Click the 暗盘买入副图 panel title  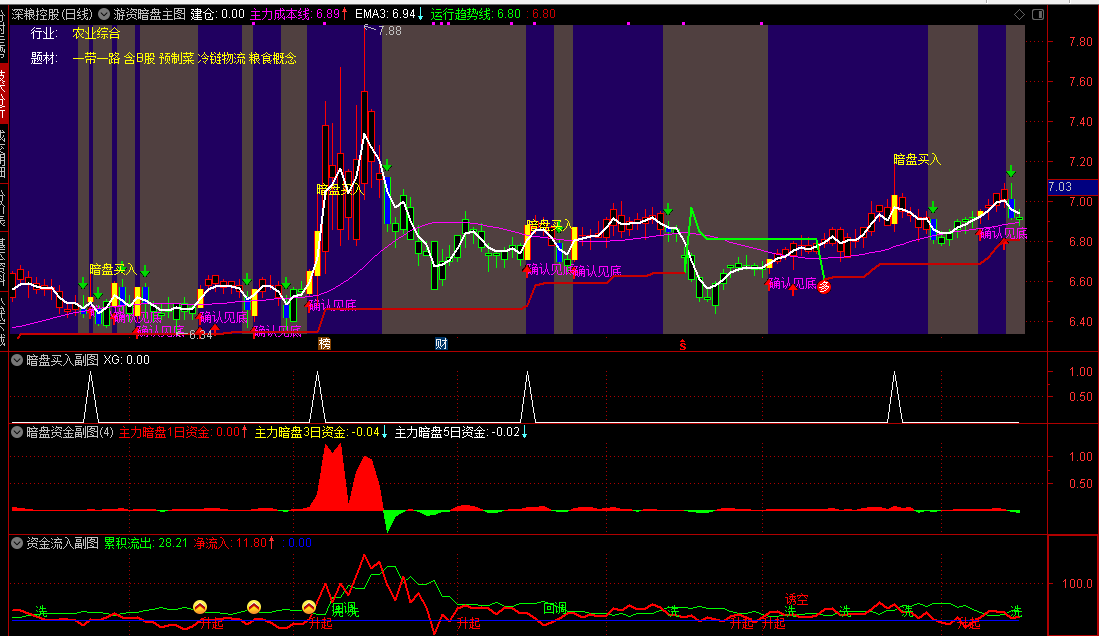coord(62,360)
